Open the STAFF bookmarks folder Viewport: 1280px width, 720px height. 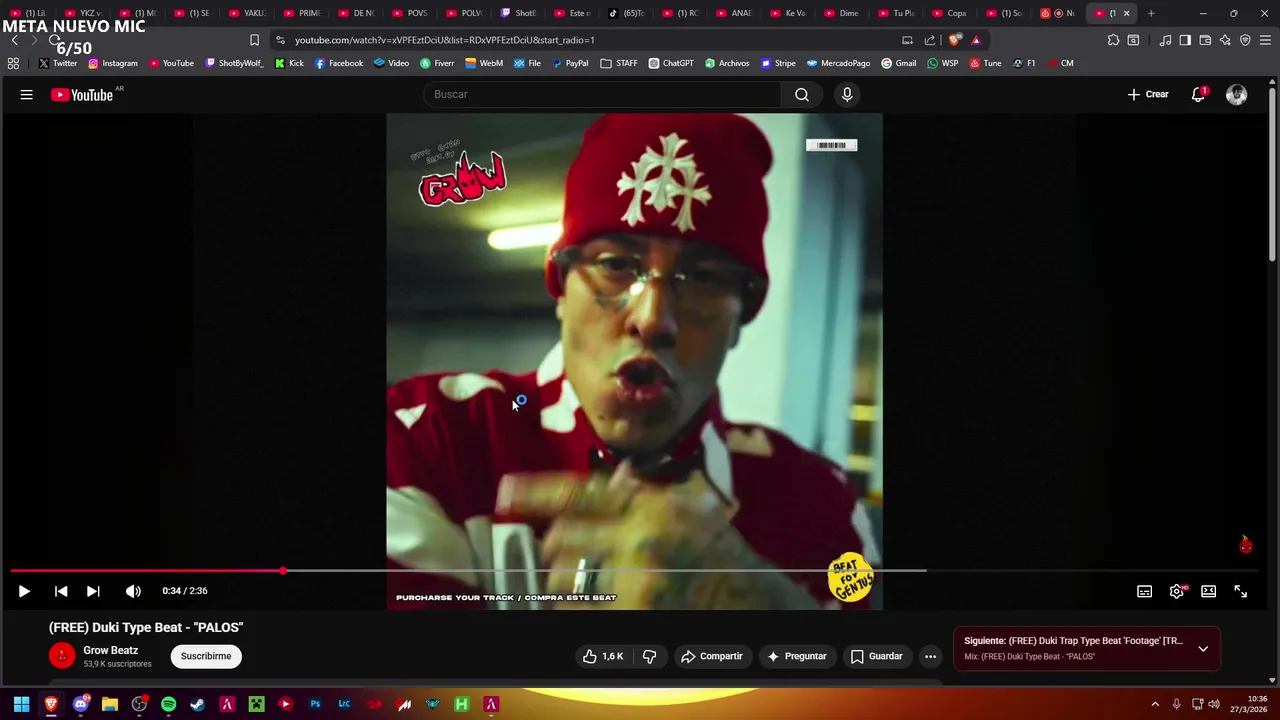tap(619, 63)
